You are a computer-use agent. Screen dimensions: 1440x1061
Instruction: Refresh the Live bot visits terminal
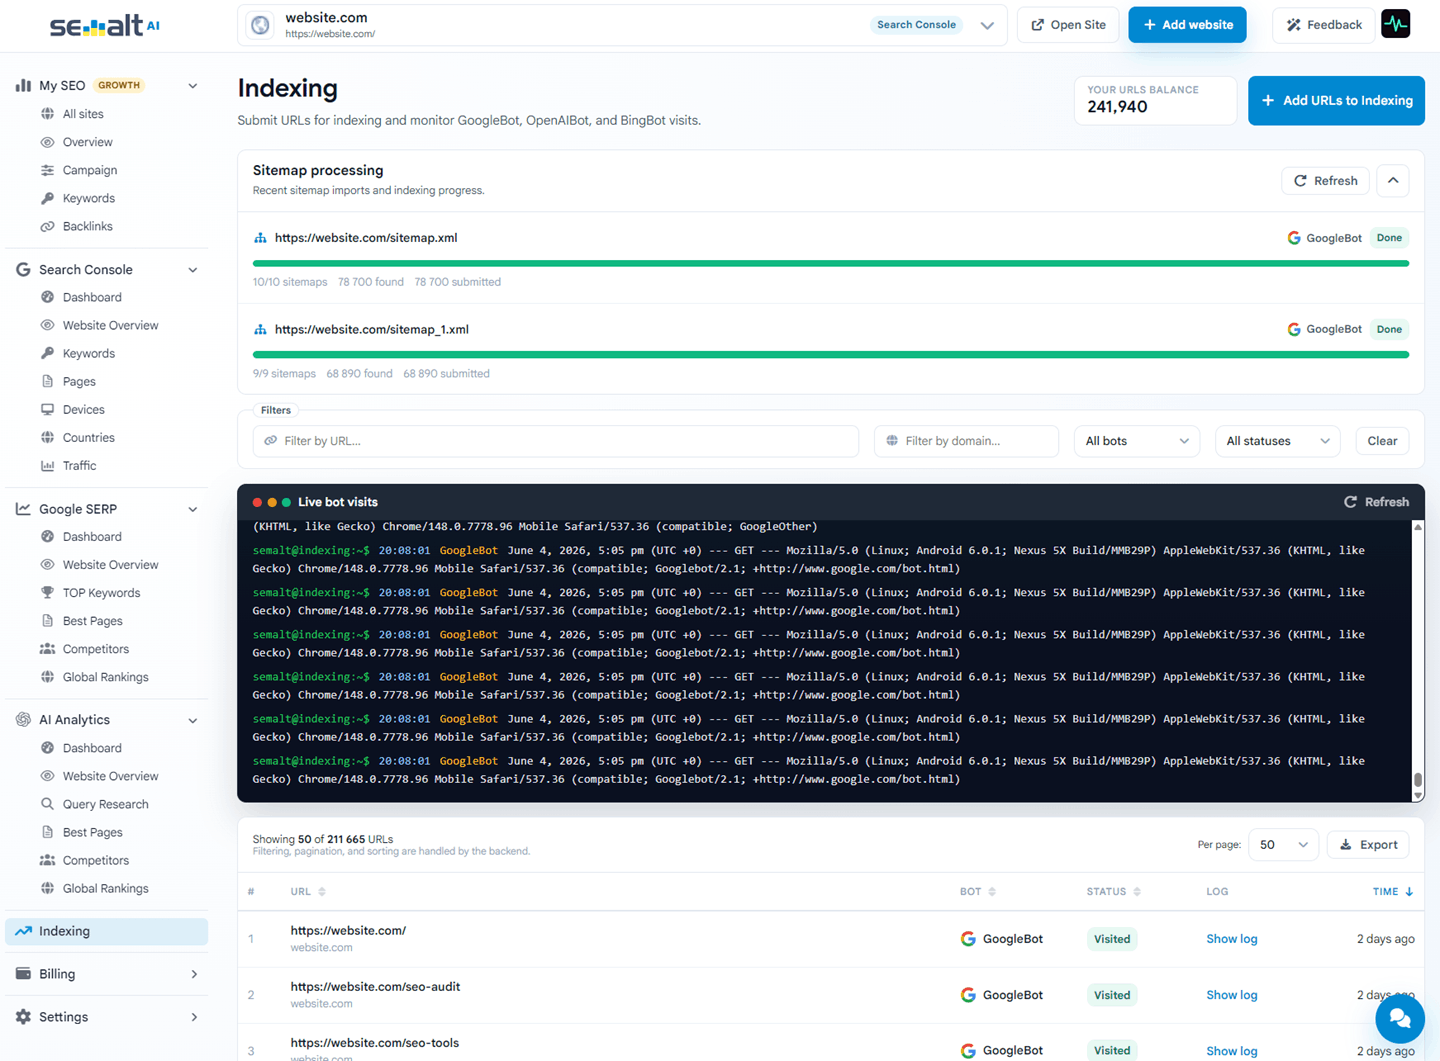click(x=1376, y=502)
